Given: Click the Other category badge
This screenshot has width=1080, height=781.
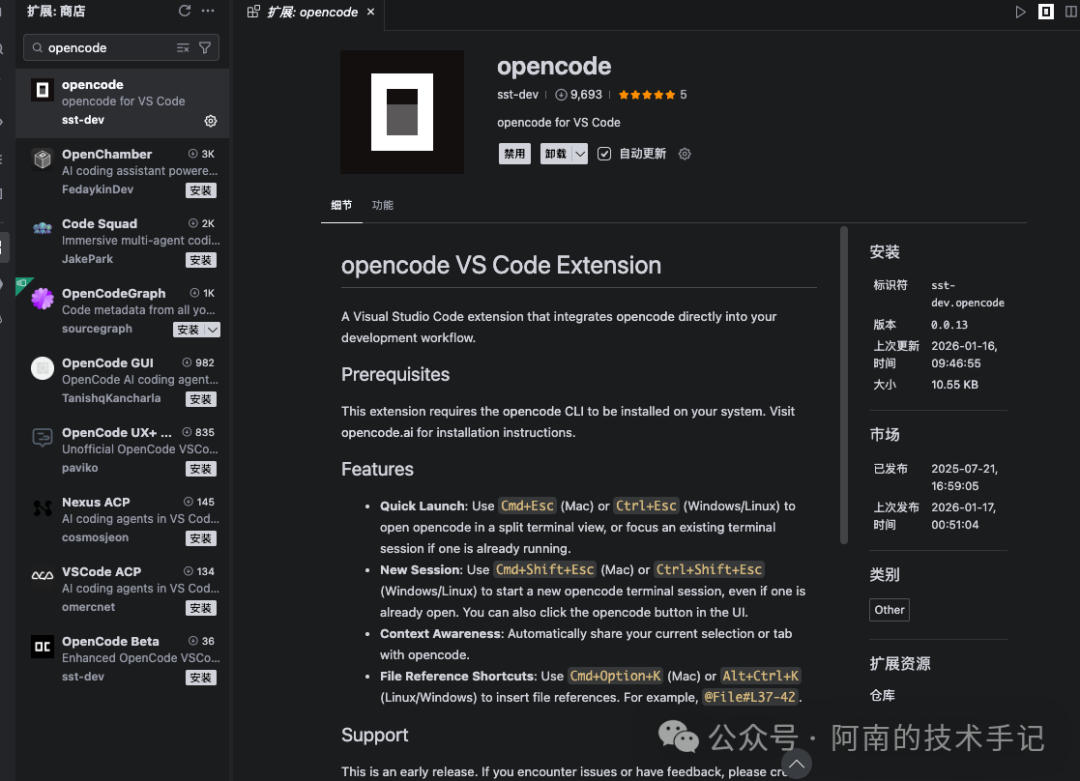Looking at the screenshot, I should point(889,609).
